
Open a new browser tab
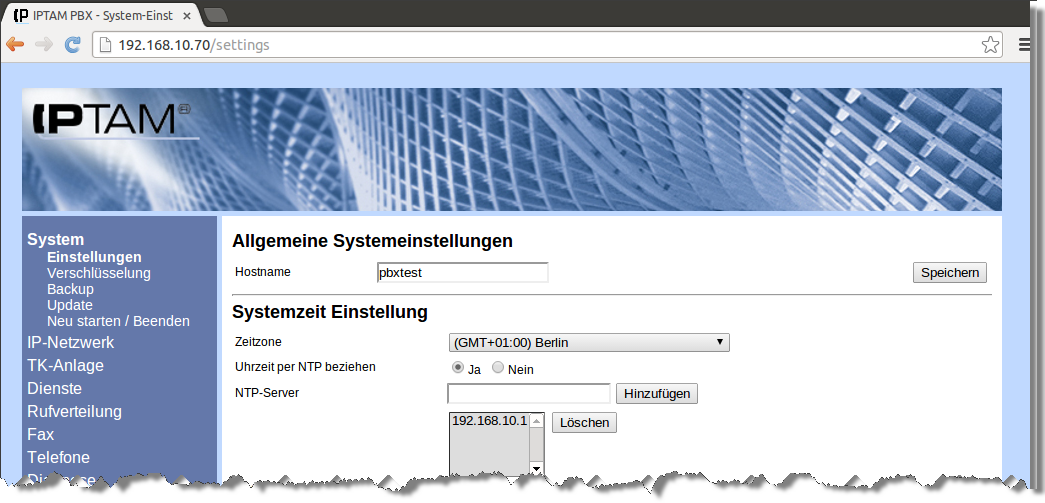[215, 15]
